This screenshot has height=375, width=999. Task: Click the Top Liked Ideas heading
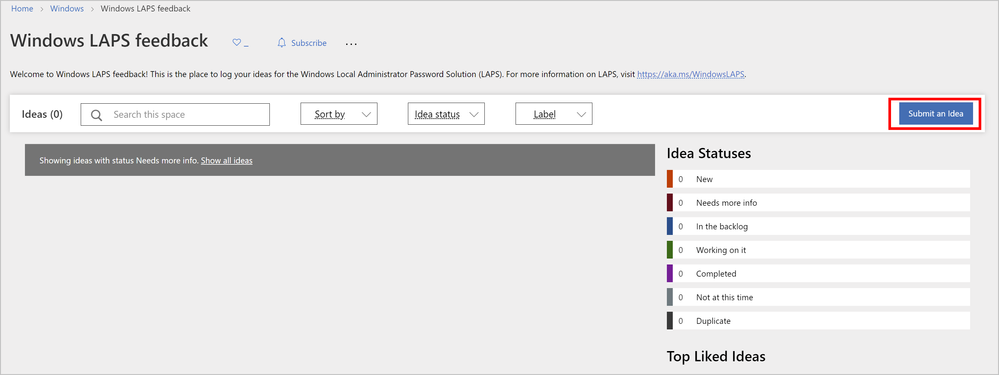716,356
